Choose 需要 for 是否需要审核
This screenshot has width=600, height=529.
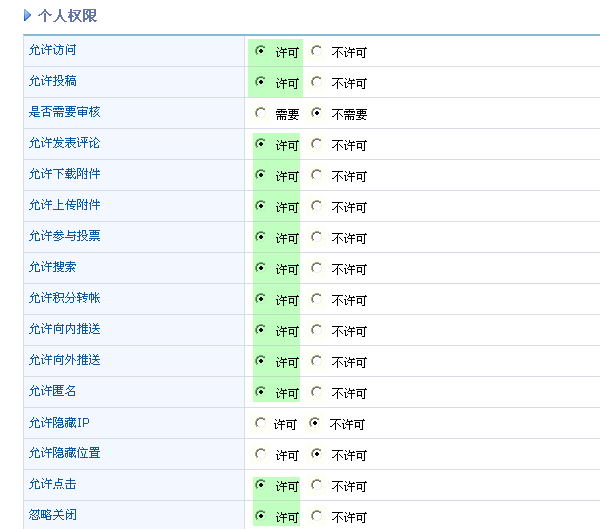coord(261,112)
